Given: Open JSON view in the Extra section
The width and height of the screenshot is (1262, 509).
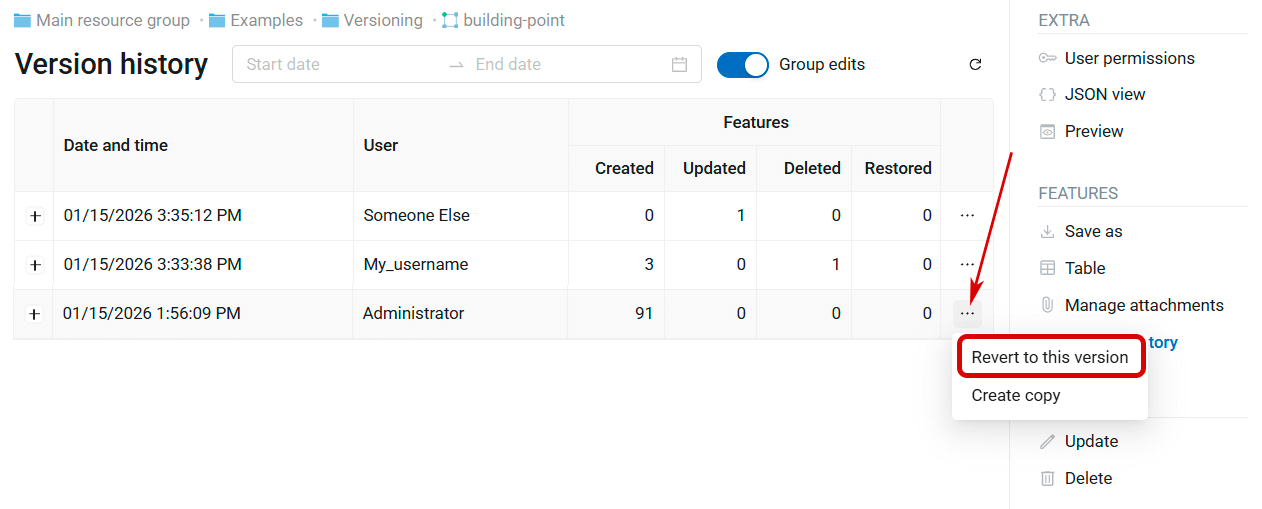Looking at the screenshot, I should [x=1104, y=94].
